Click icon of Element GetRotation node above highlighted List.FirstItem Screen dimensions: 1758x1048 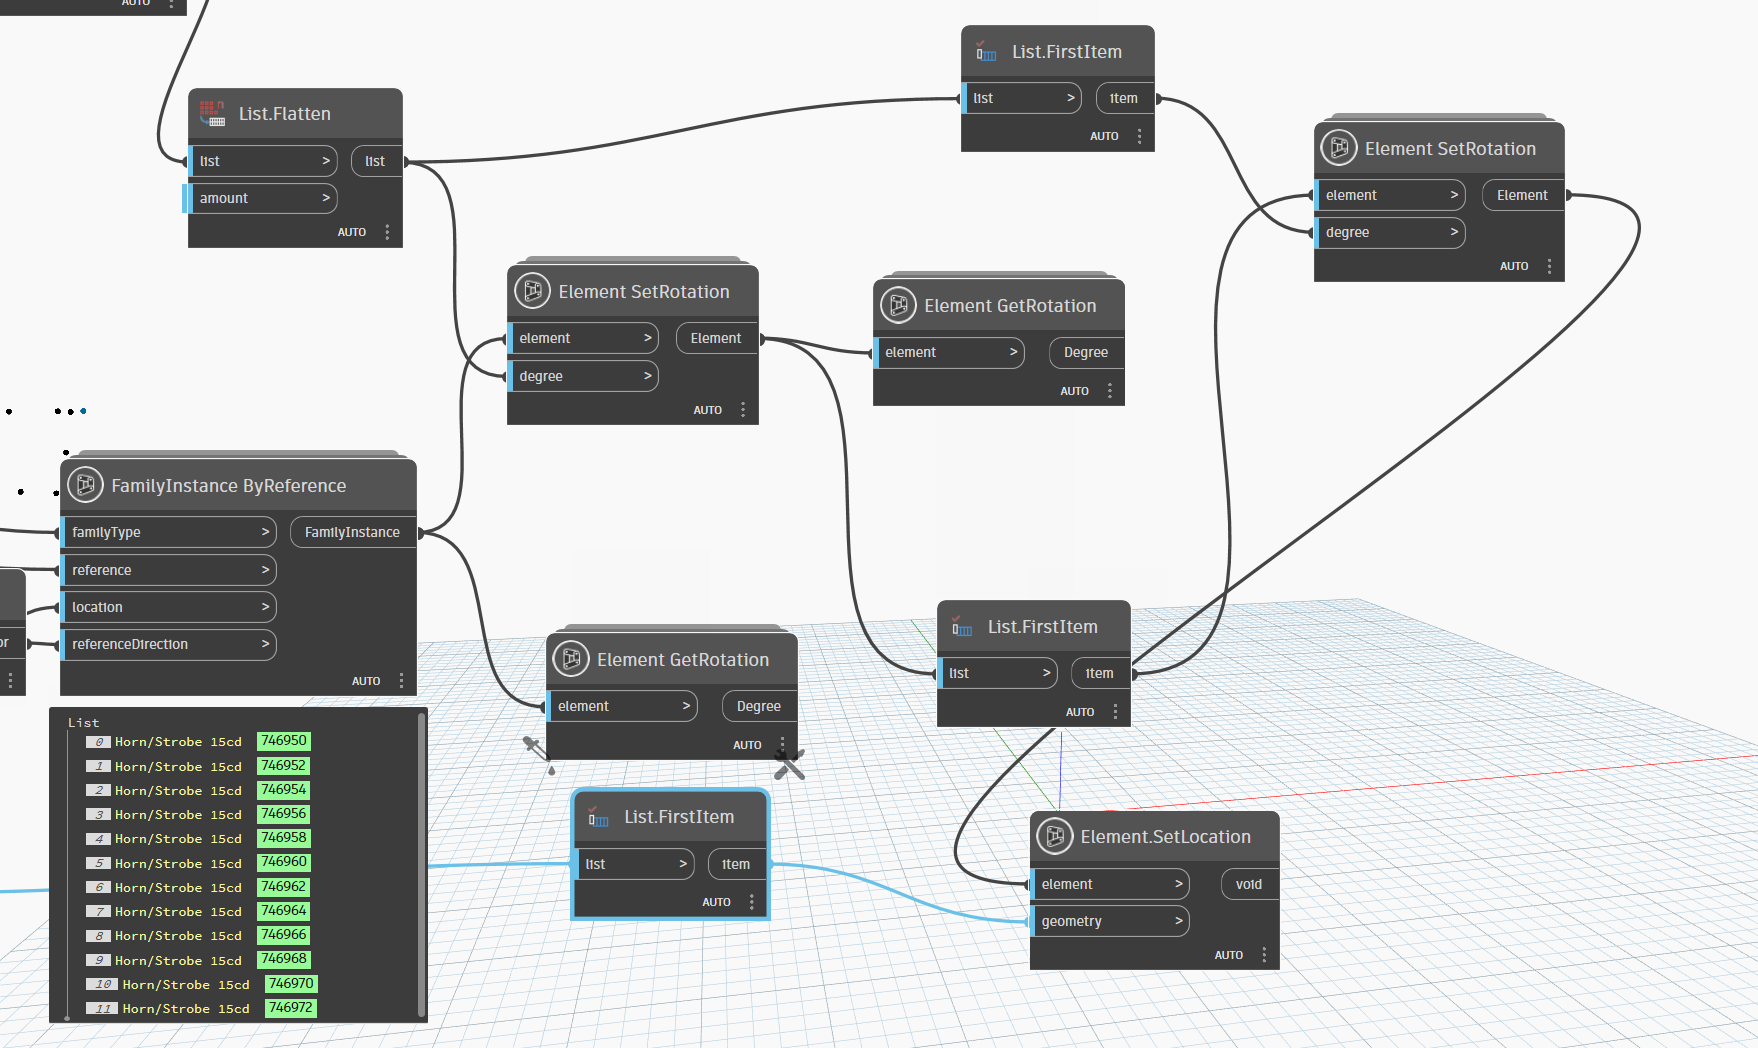pos(571,659)
